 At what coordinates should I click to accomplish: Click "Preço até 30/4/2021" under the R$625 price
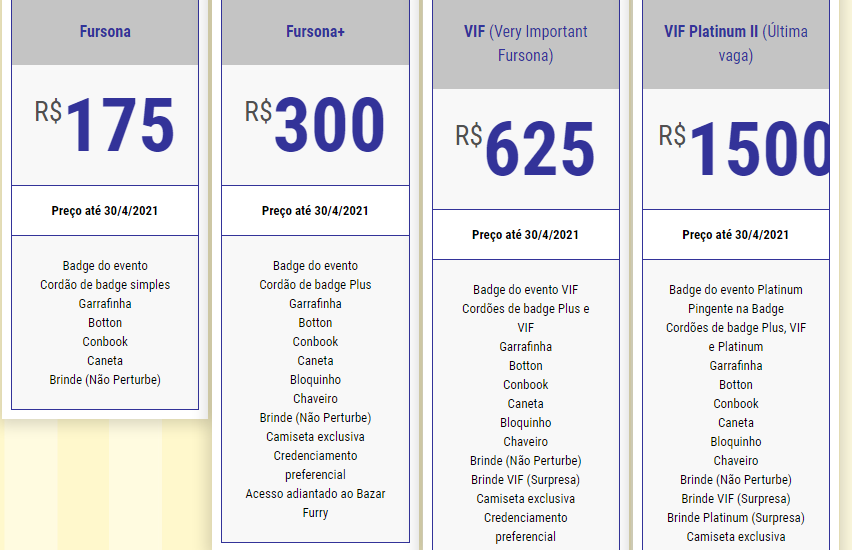click(x=526, y=235)
